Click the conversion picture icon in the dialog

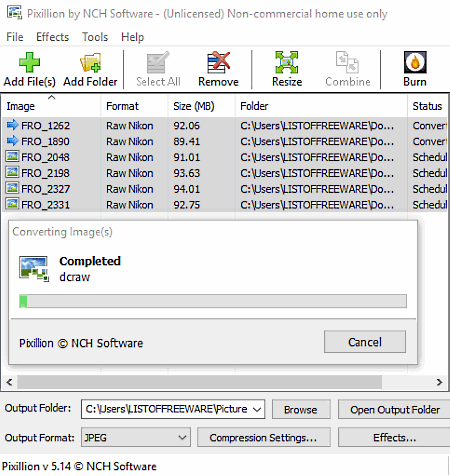coord(34,269)
